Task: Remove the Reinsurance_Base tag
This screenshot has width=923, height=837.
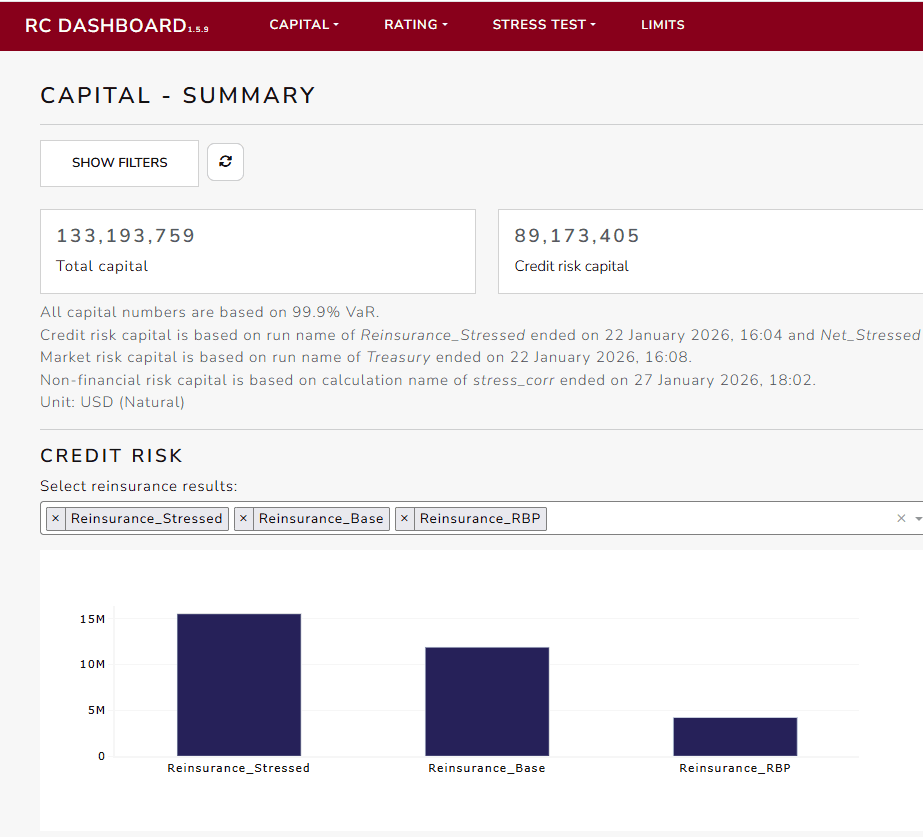Action: pos(243,519)
